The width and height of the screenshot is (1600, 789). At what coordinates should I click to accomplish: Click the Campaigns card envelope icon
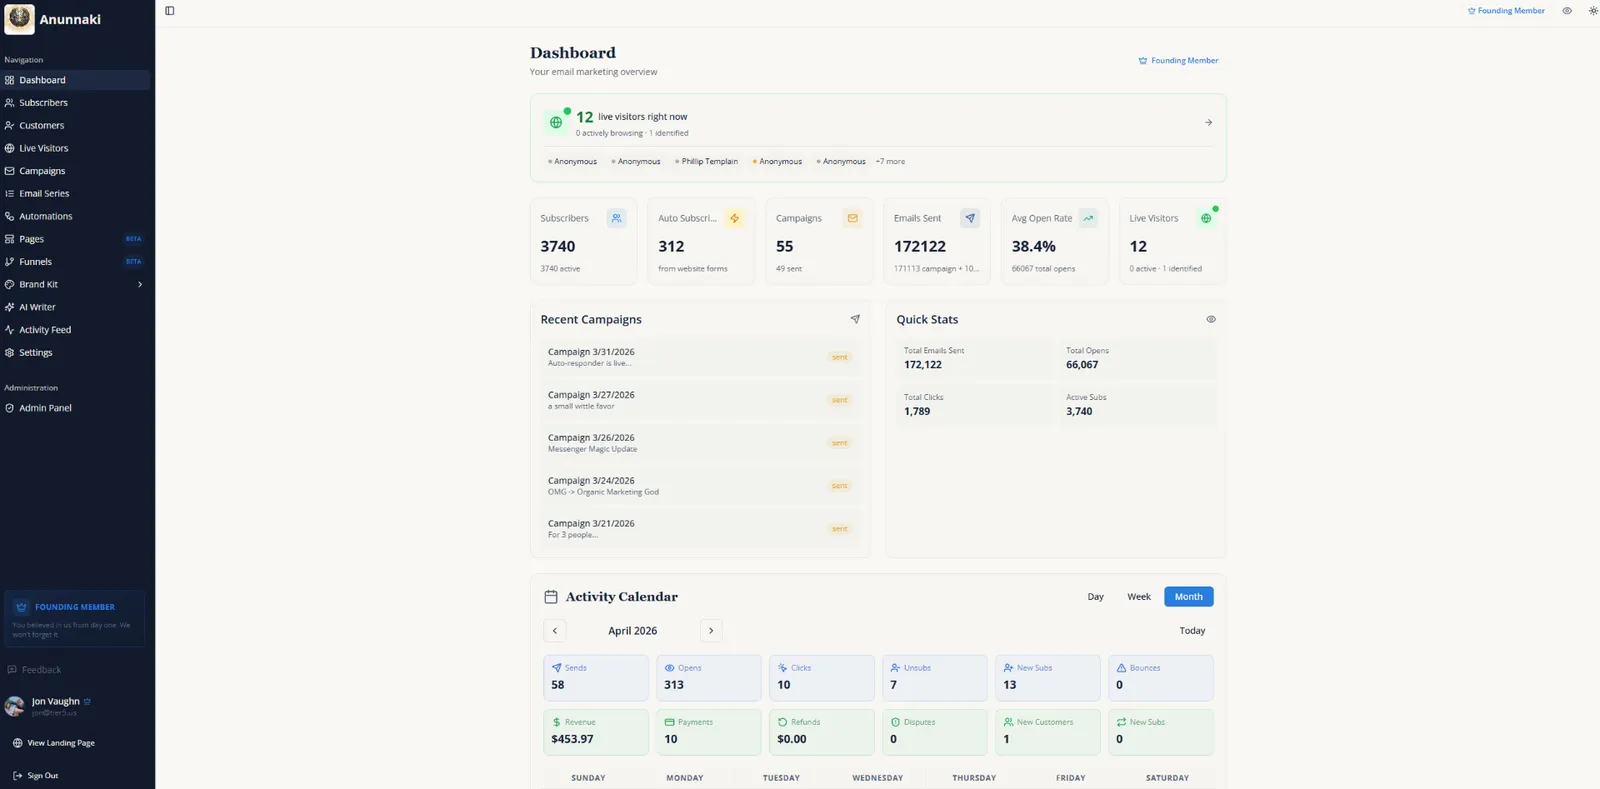coord(852,218)
